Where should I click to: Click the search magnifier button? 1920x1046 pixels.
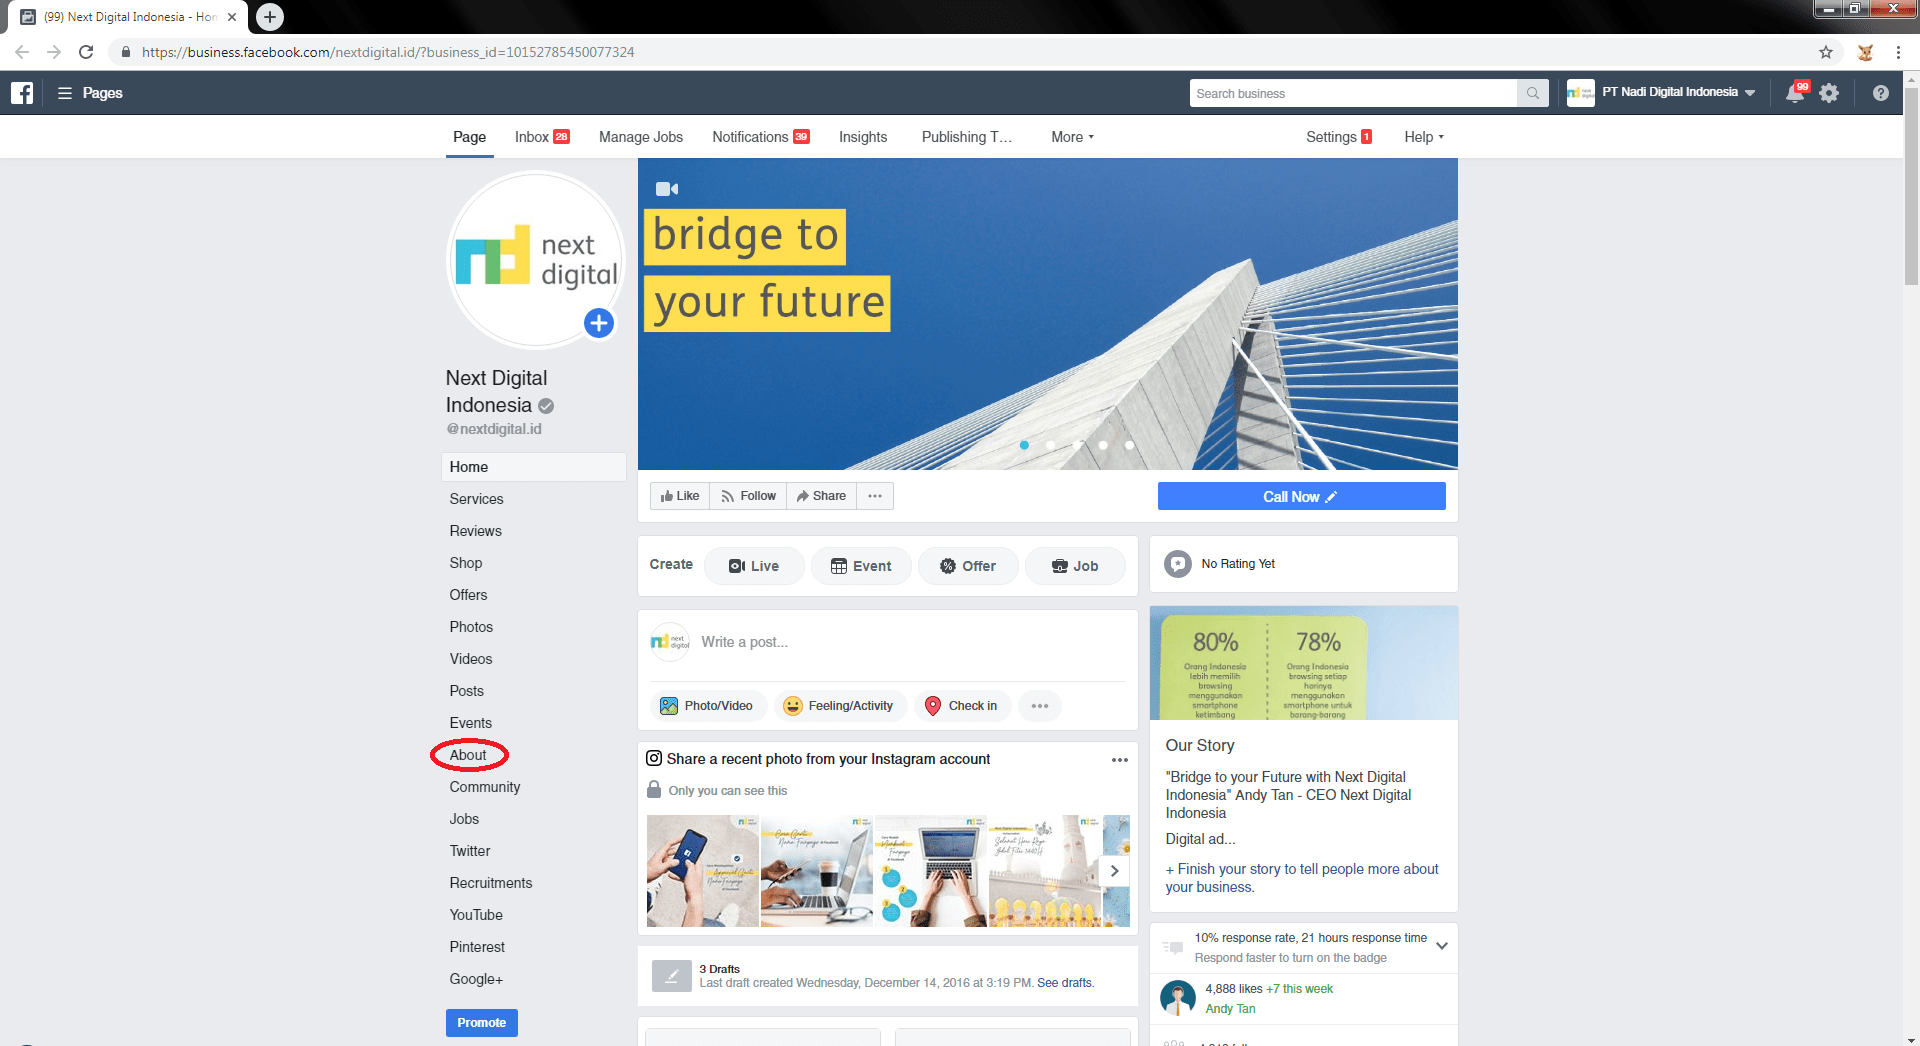(1532, 93)
